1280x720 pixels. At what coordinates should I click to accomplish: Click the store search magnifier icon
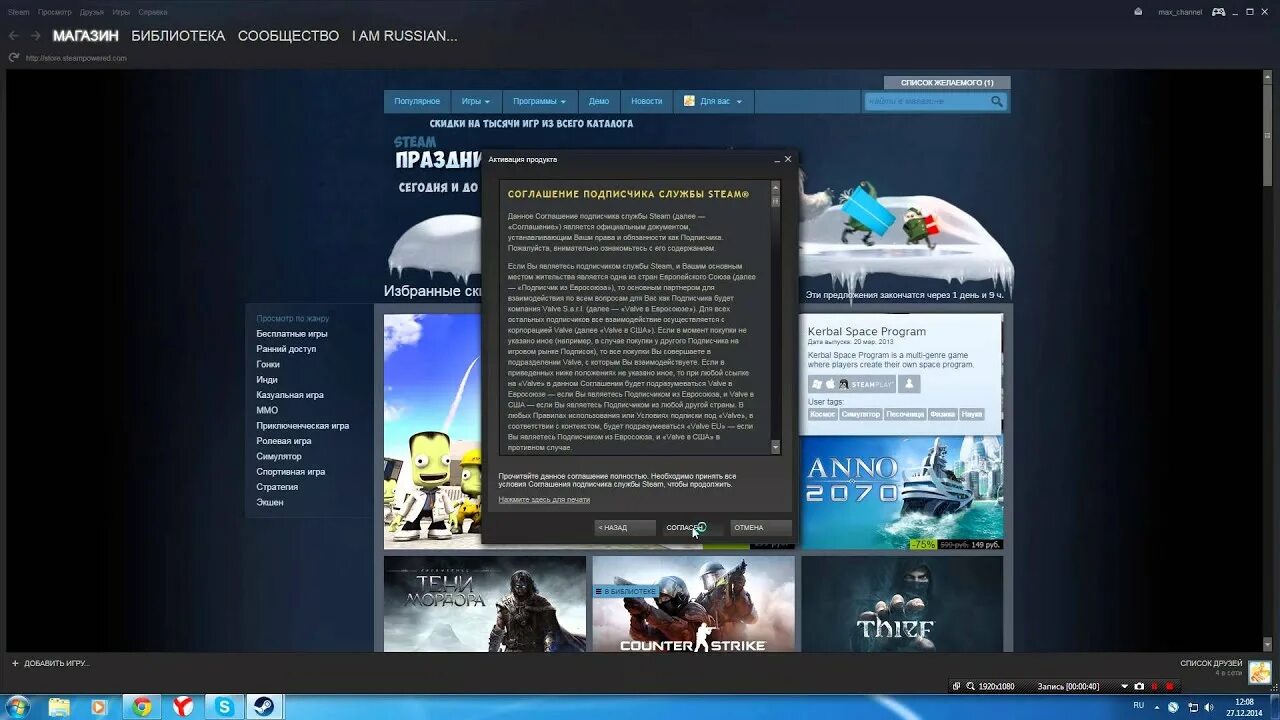(x=997, y=101)
